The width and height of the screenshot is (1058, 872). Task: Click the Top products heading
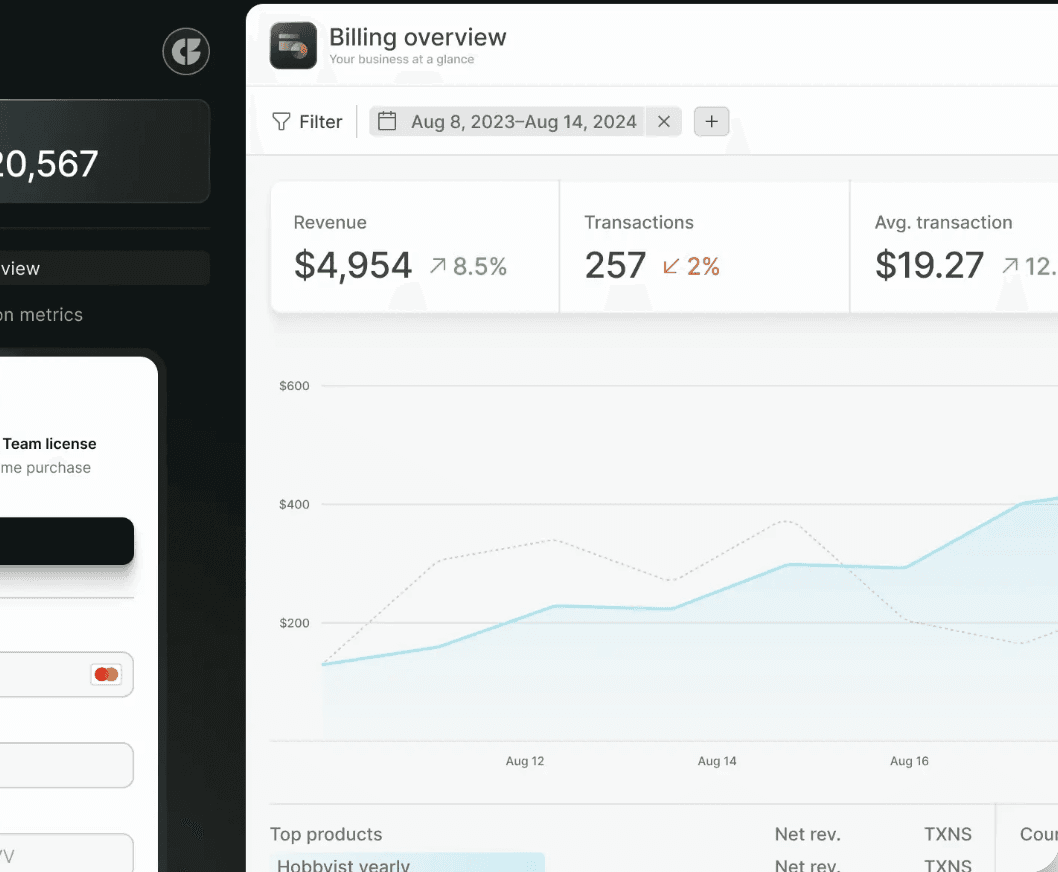click(x=326, y=834)
